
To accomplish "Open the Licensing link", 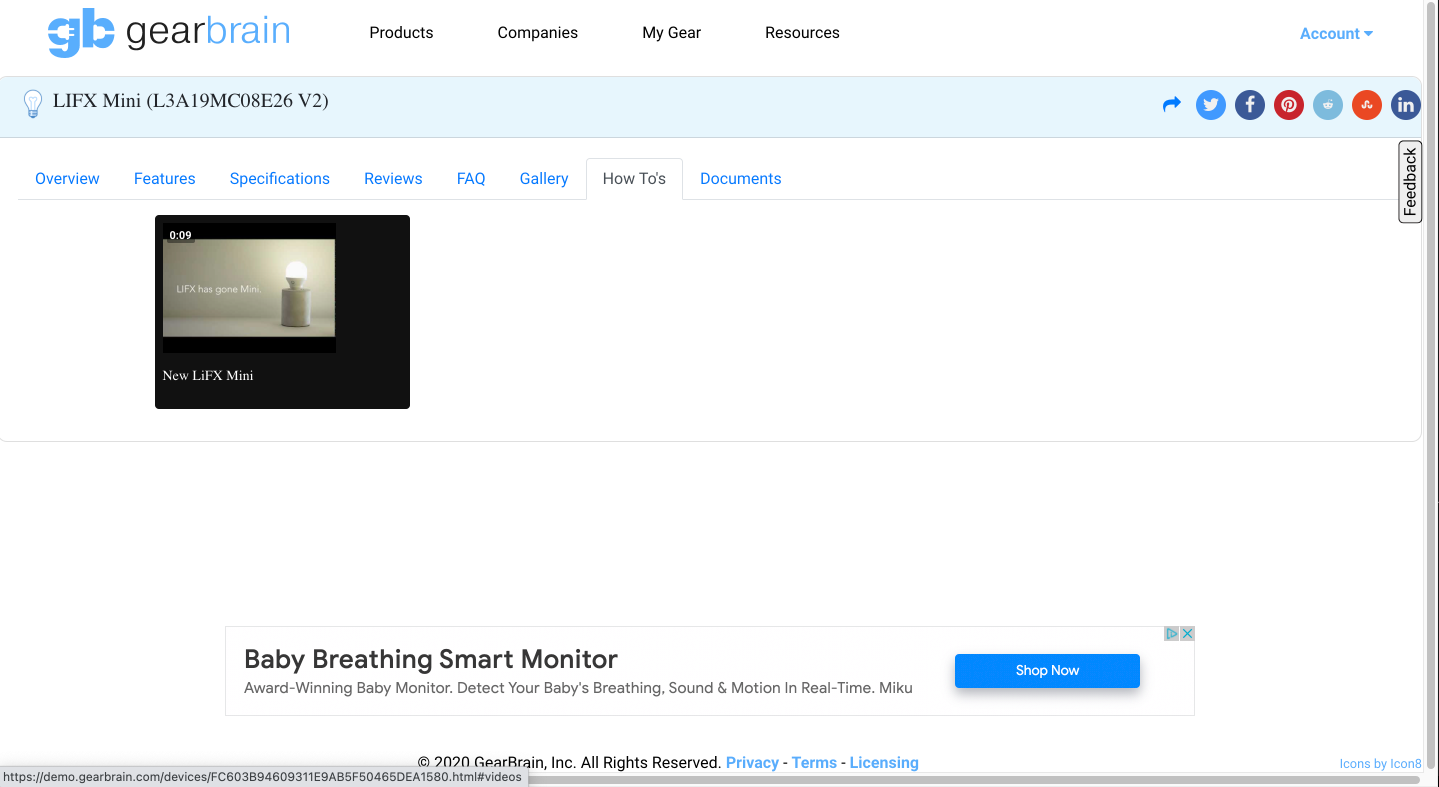I will (x=884, y=763).
